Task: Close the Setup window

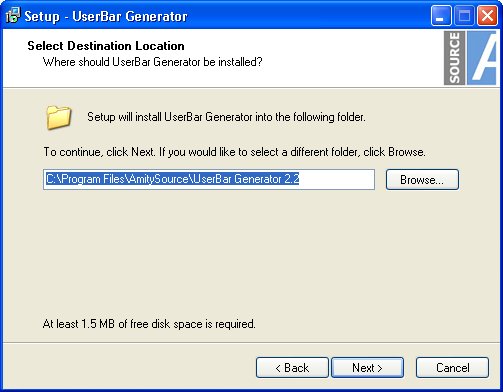Action: point(487,15)
